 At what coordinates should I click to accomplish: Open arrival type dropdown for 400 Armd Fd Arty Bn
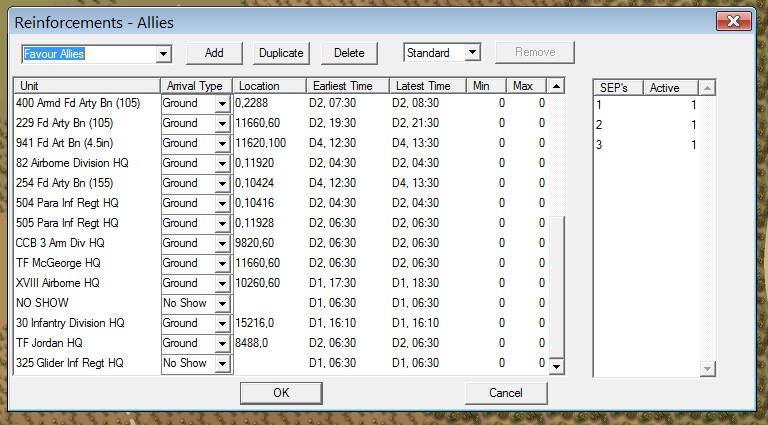(x=222, y=103)
